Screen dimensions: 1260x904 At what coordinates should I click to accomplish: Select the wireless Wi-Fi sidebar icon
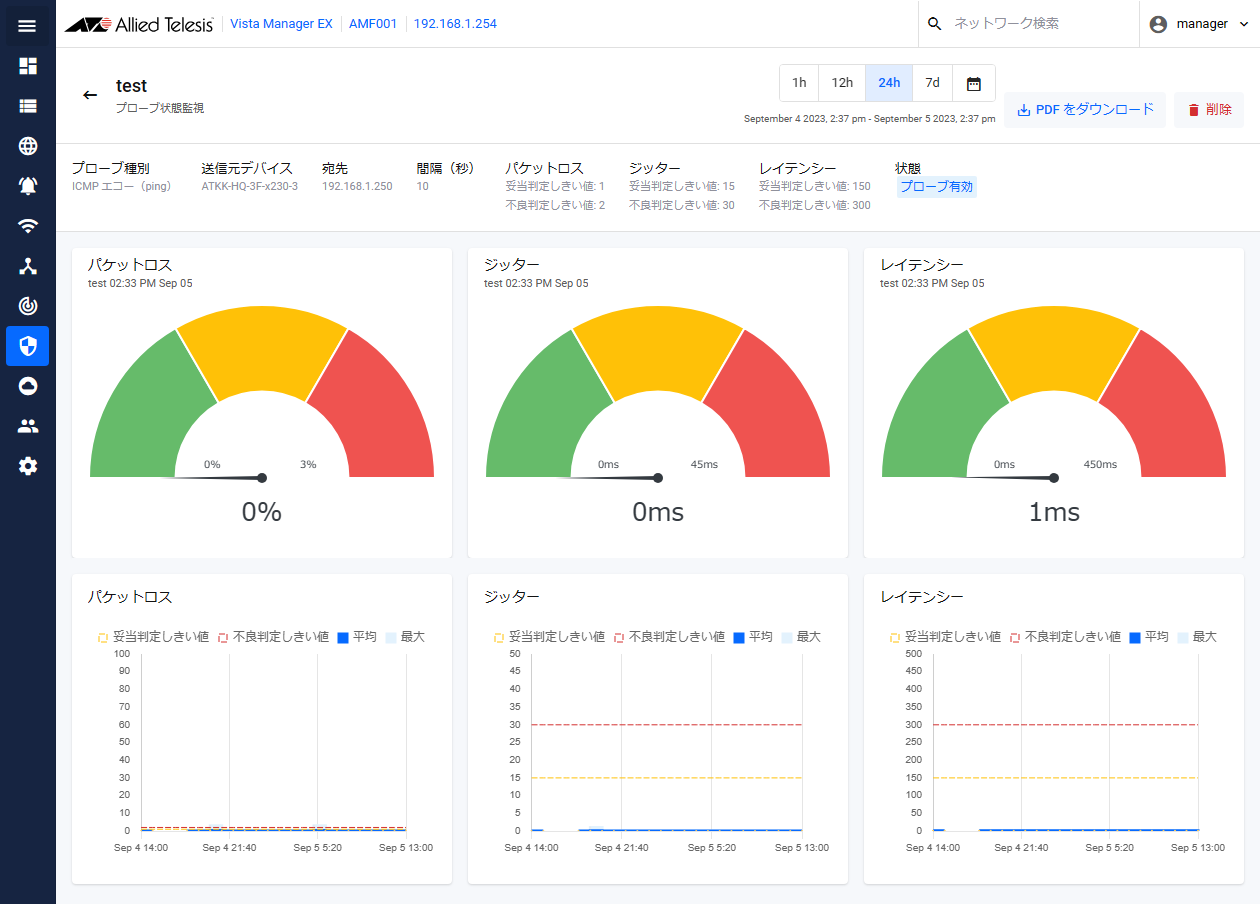coord(27,226)
